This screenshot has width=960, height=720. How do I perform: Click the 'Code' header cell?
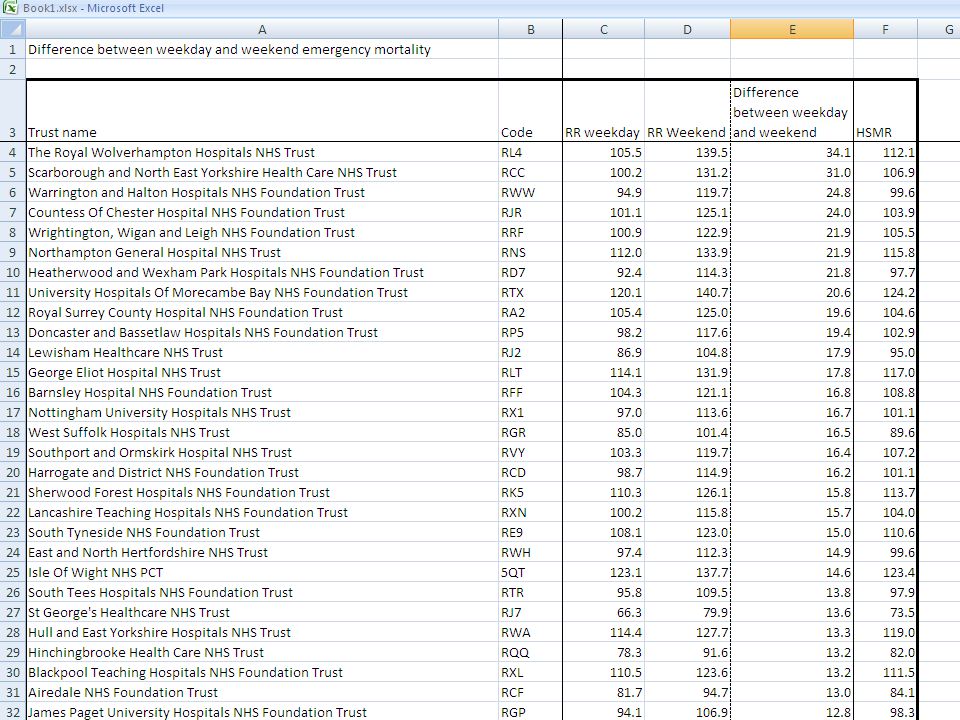(x=530, y=111)
